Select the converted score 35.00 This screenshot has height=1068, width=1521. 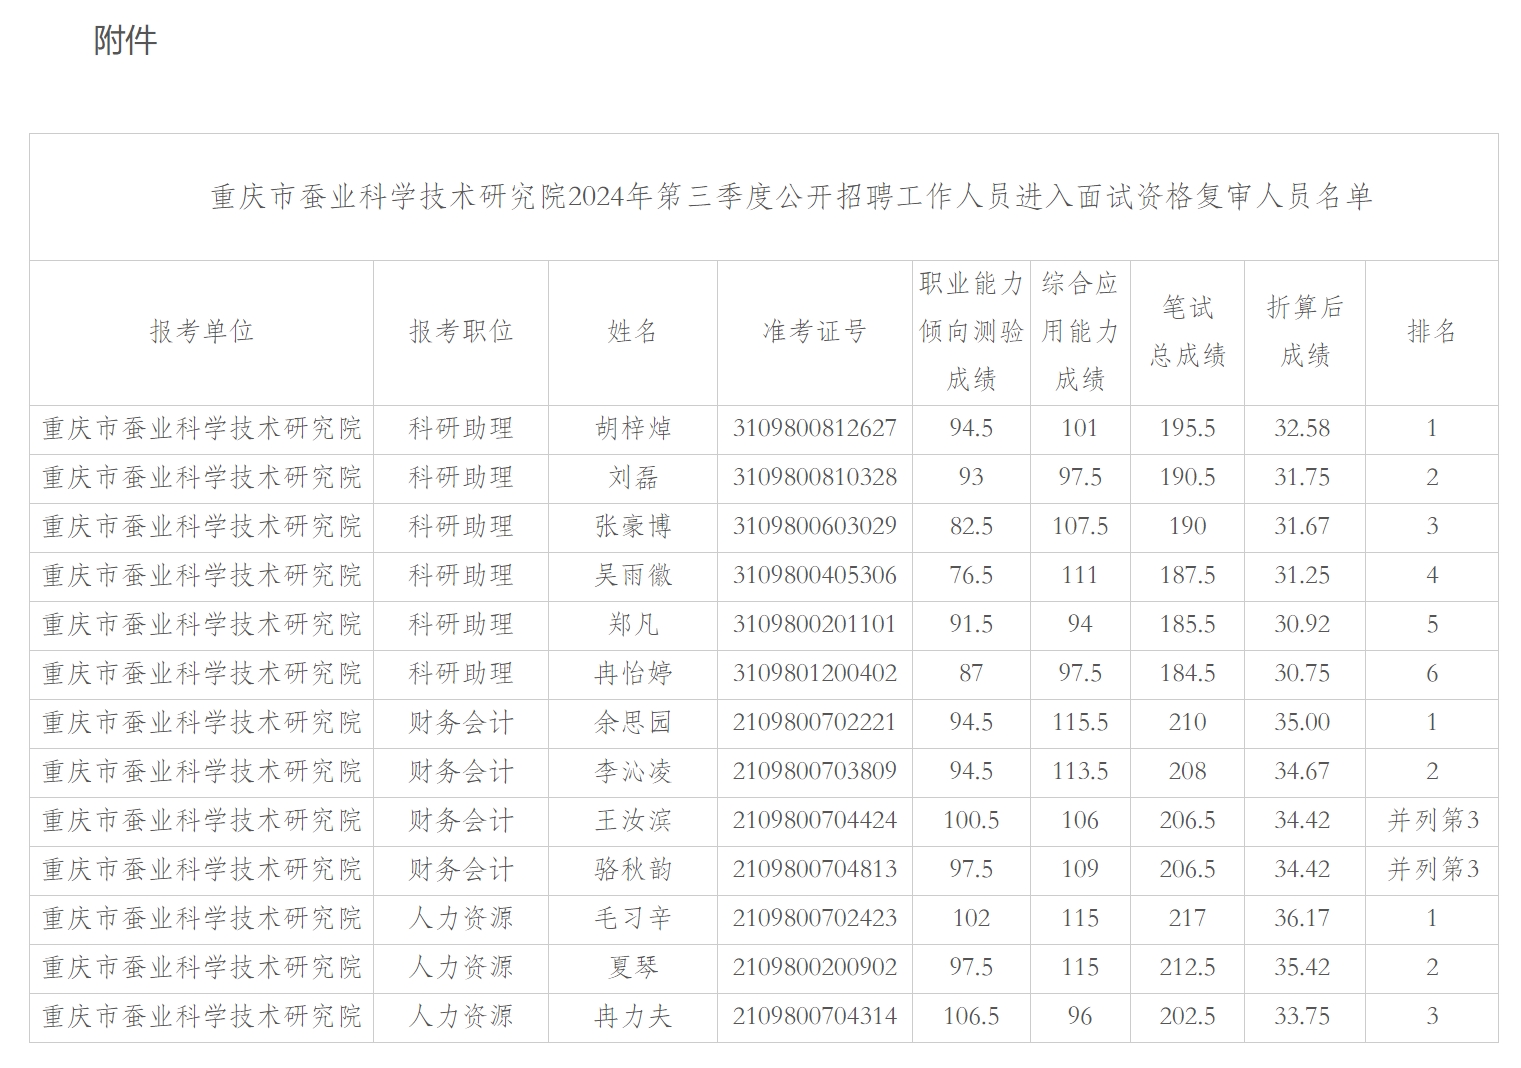[x=1302, y=723]
